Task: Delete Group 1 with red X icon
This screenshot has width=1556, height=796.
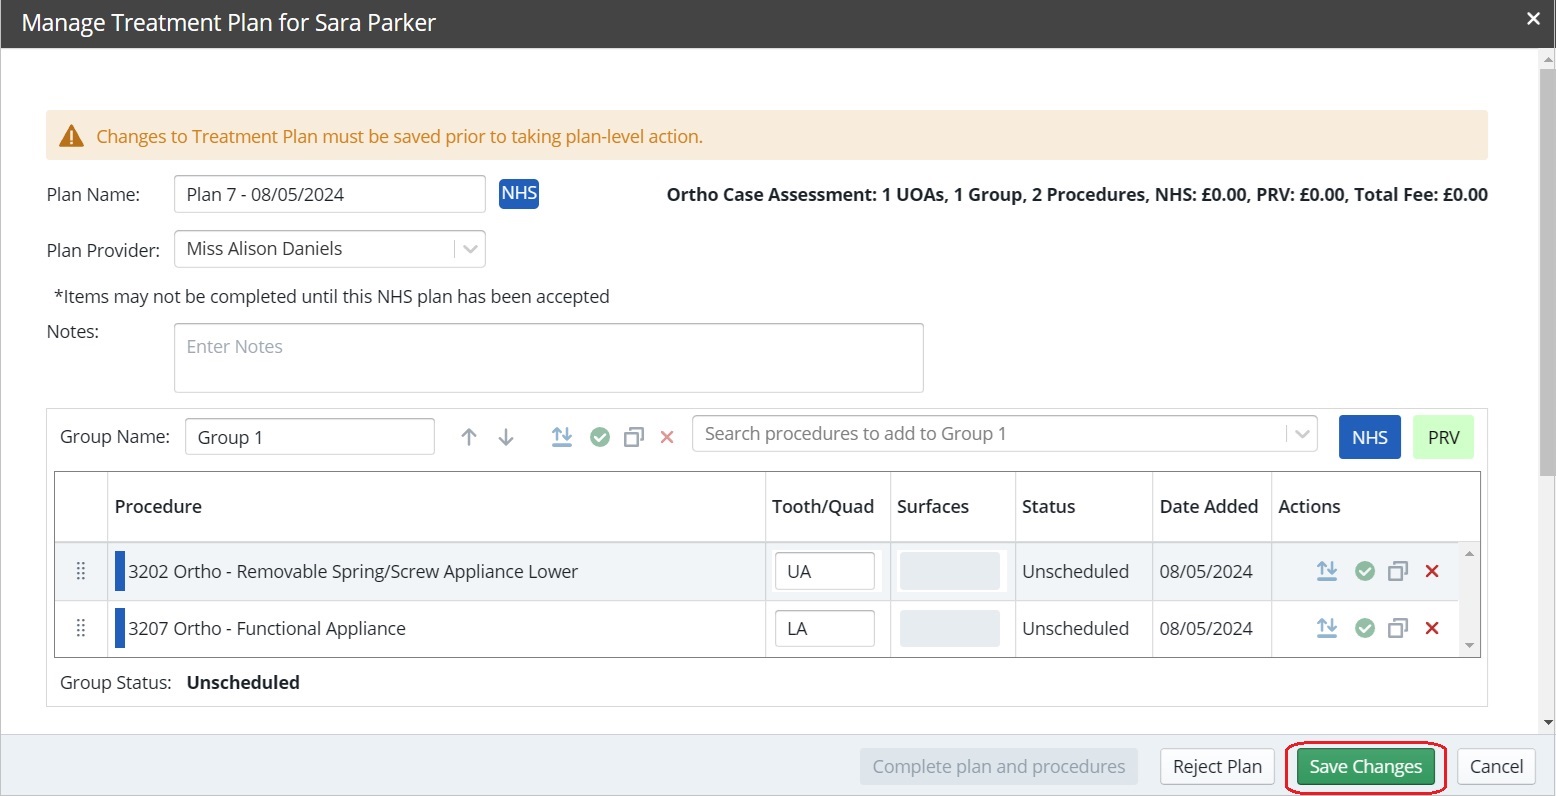Action: point(667,437)
